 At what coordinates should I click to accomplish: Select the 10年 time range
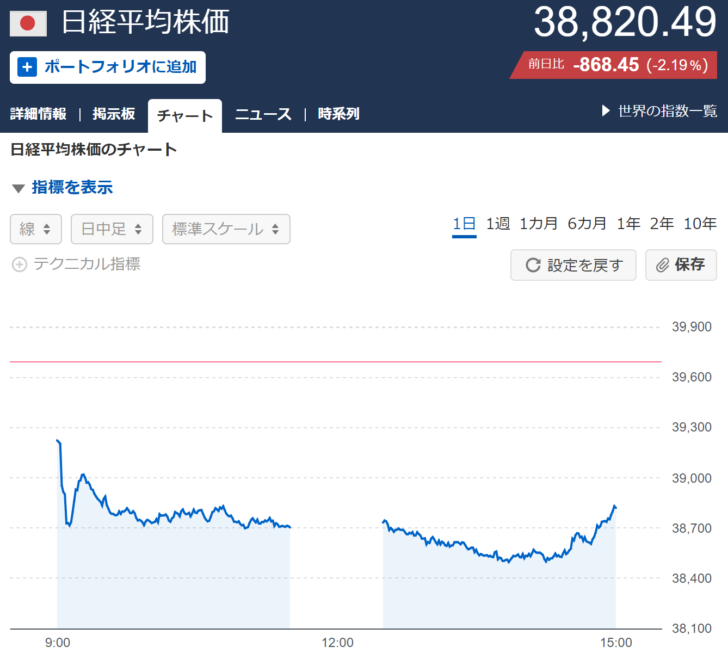pos(700,224)
